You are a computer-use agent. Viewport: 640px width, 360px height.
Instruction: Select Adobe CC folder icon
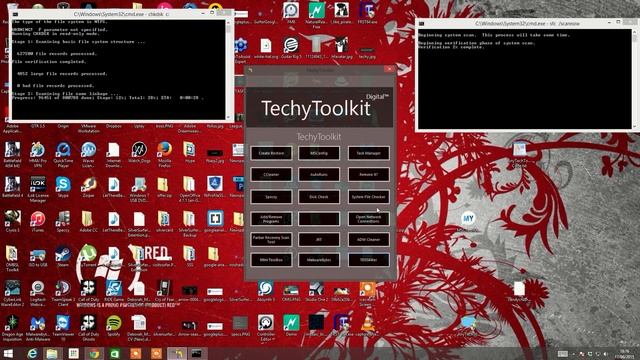tap(88, 220)
